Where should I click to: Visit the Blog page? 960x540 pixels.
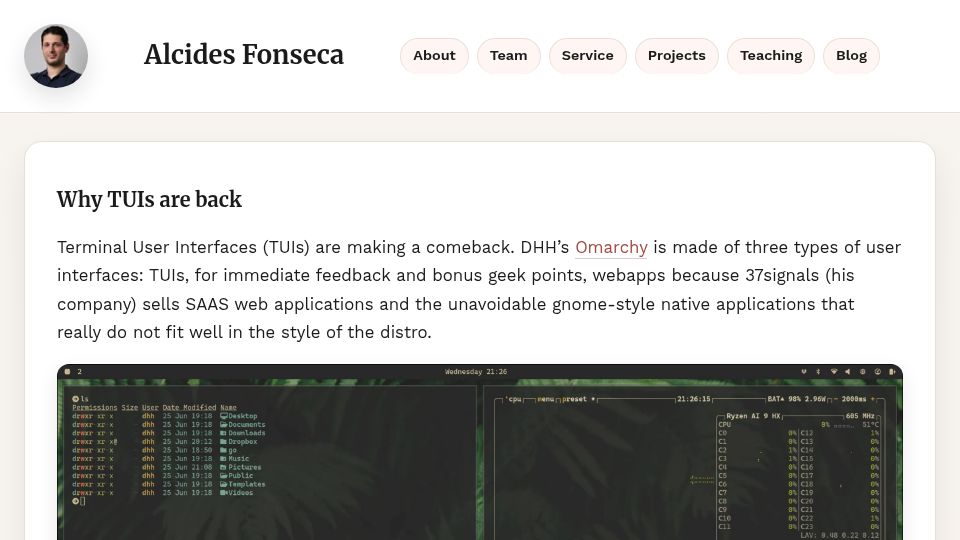851,56
